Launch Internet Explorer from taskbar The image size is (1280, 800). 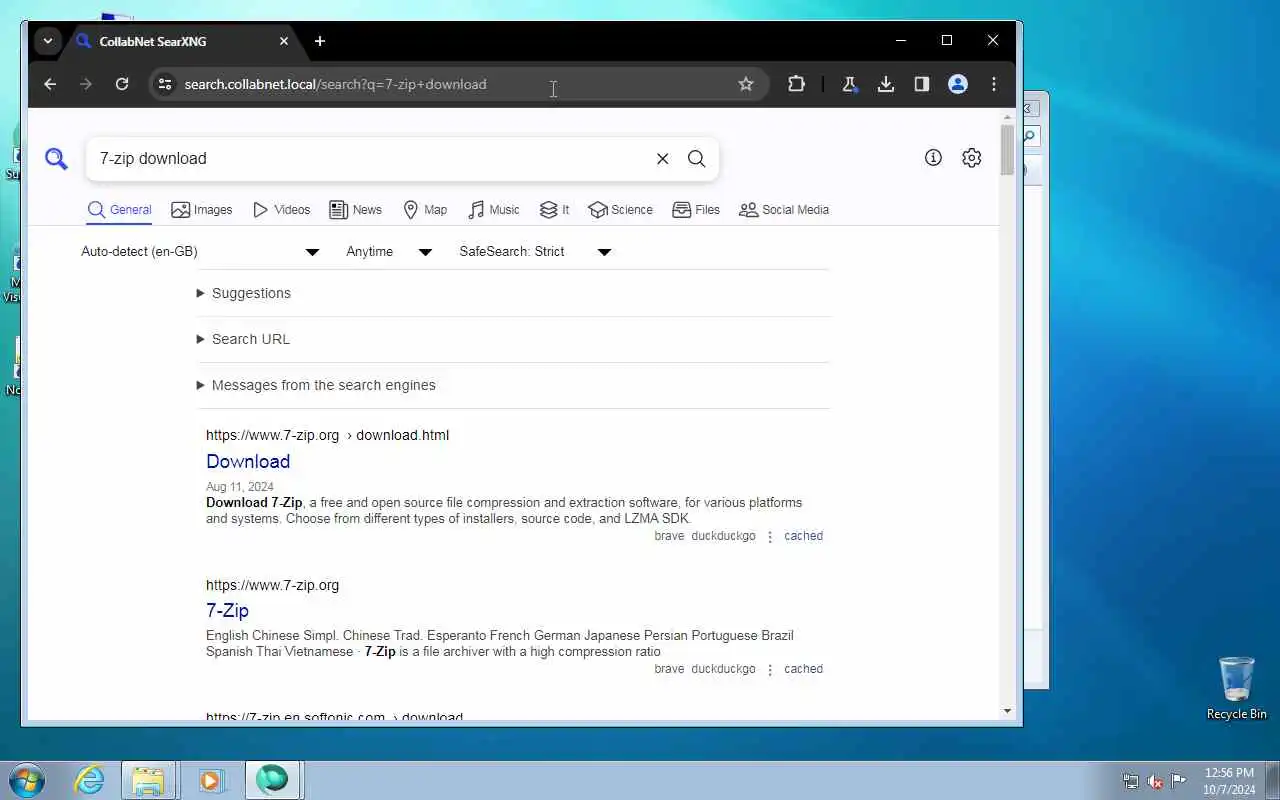tap(89, 780)
